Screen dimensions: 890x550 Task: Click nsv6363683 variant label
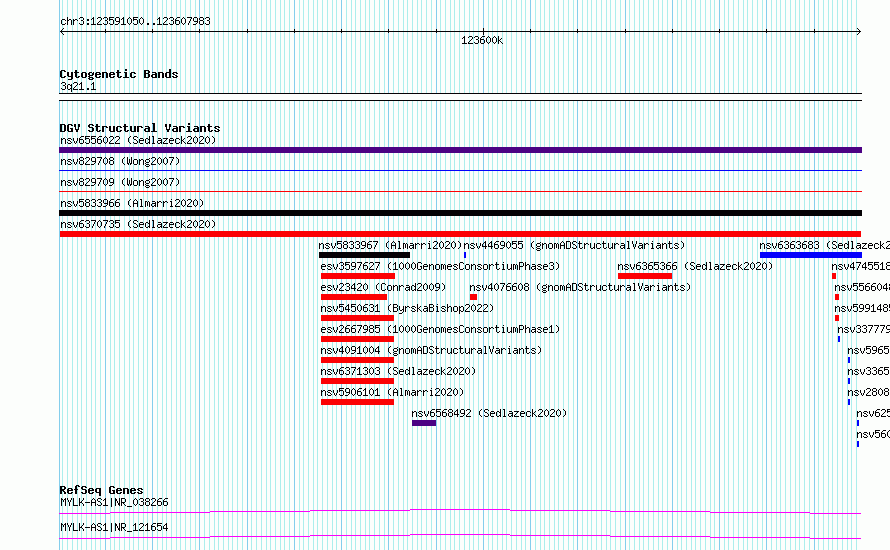click(824, 245)
